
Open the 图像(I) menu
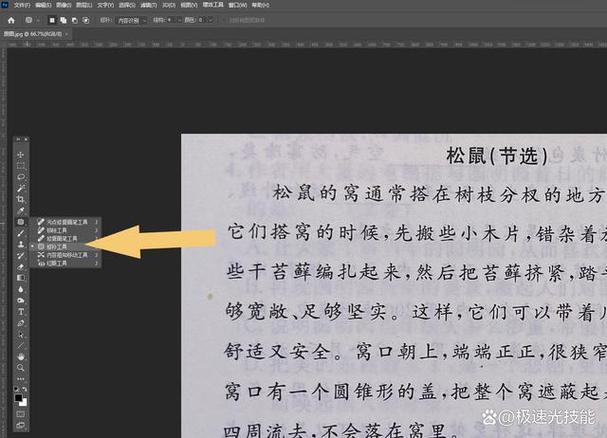(63, 5)
